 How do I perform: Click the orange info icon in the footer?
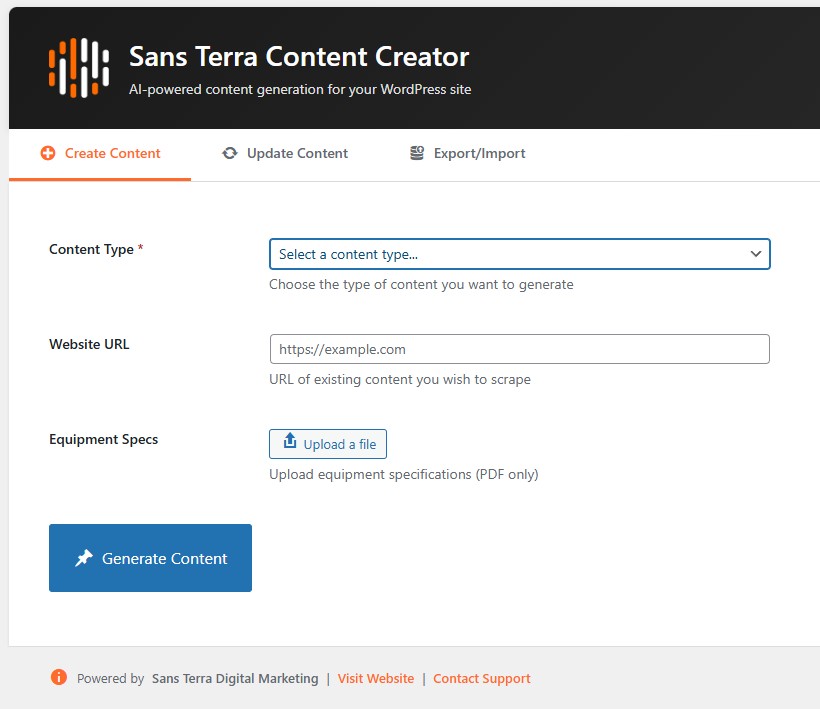(x=59, y=677)
